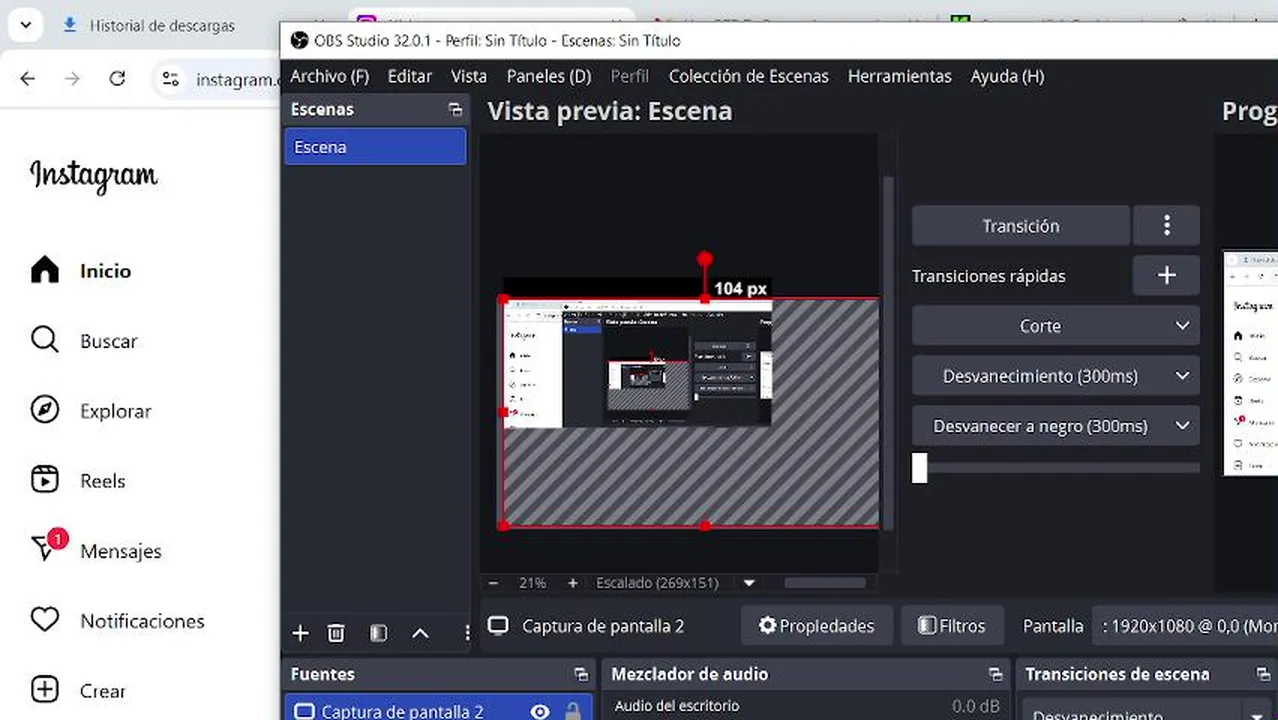This screenshot has height=720, width=1278.
Task: Open Chrome tab search dropdown arrow
Action: pyautogui.click(x=25, y=25)
